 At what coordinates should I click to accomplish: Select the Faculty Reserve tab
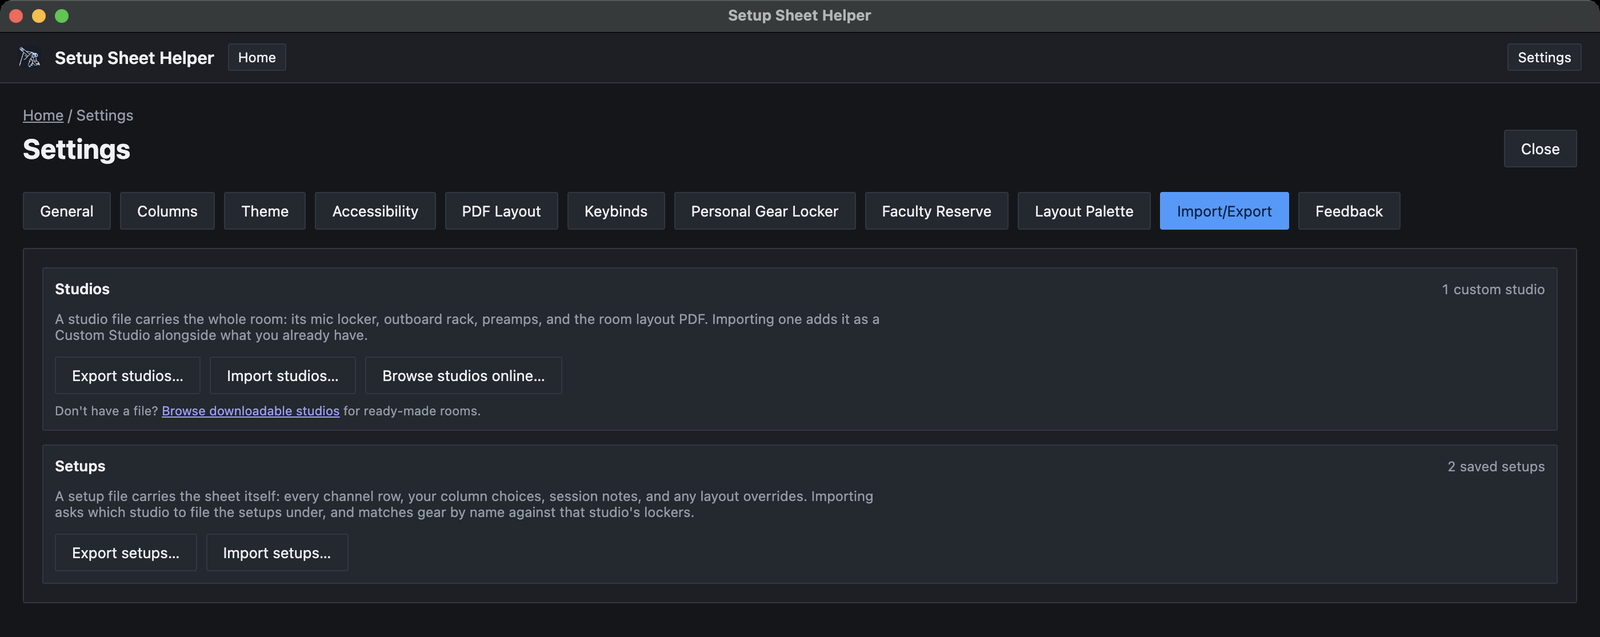[937, 211]
